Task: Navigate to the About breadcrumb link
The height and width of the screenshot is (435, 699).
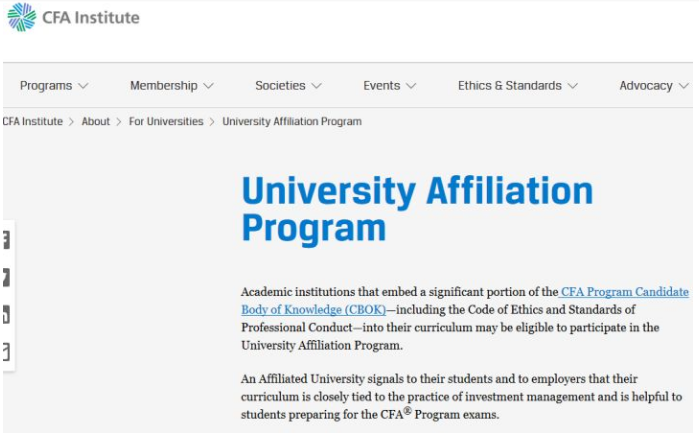Action: click(x=96, y=122)
